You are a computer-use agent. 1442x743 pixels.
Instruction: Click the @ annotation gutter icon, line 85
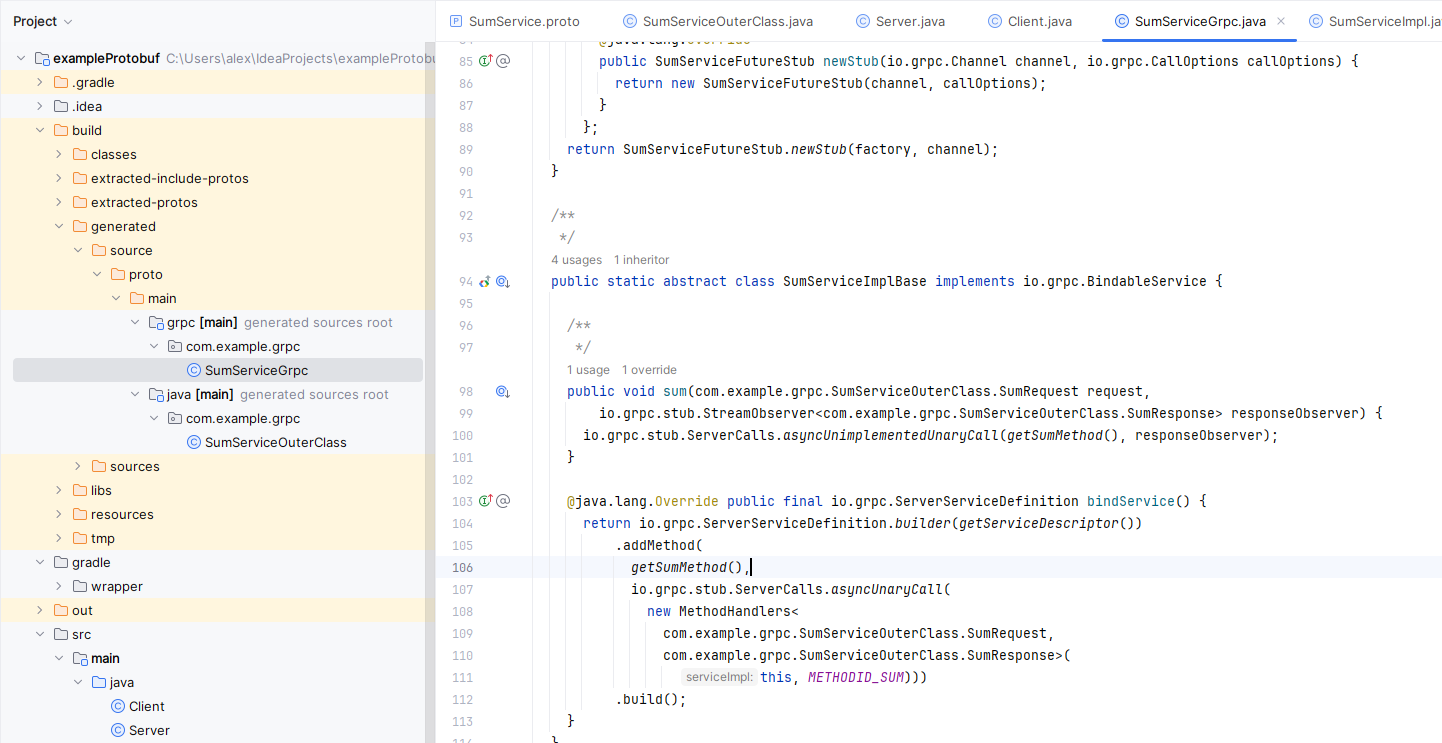[x=503, y=61]
